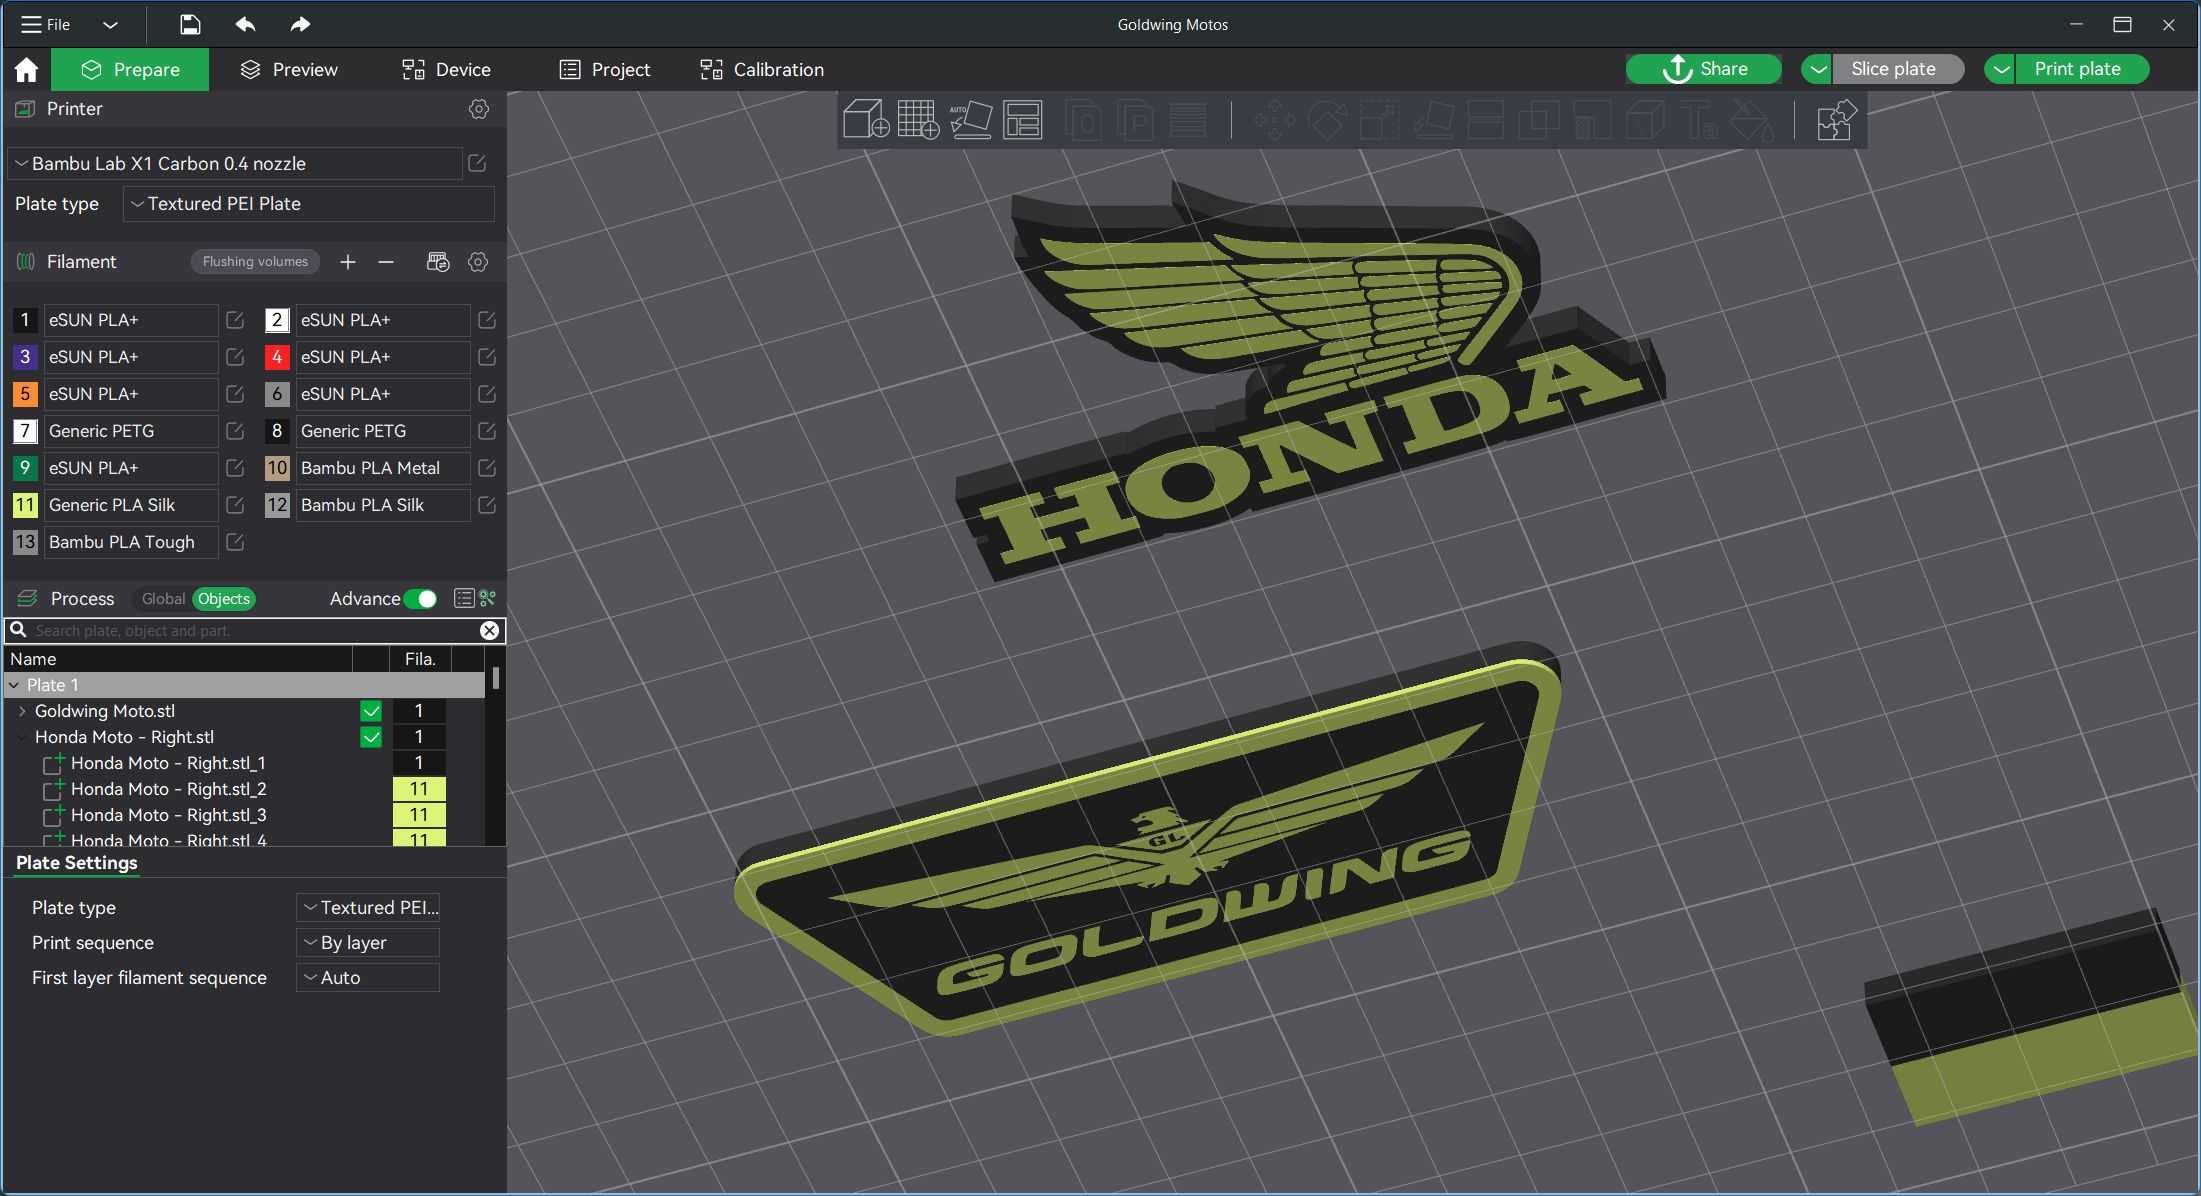This screenshot has width=2201, height=1196.
Task: Switch to the Project tab
Action: [x=605, y=69]
